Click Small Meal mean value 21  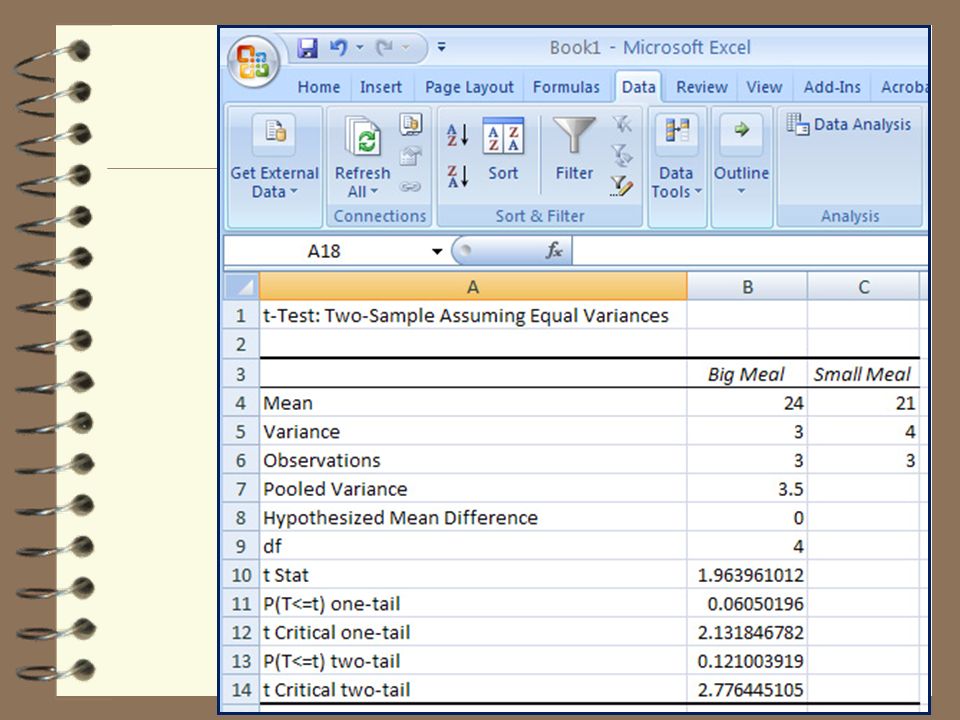coord(863,403)
